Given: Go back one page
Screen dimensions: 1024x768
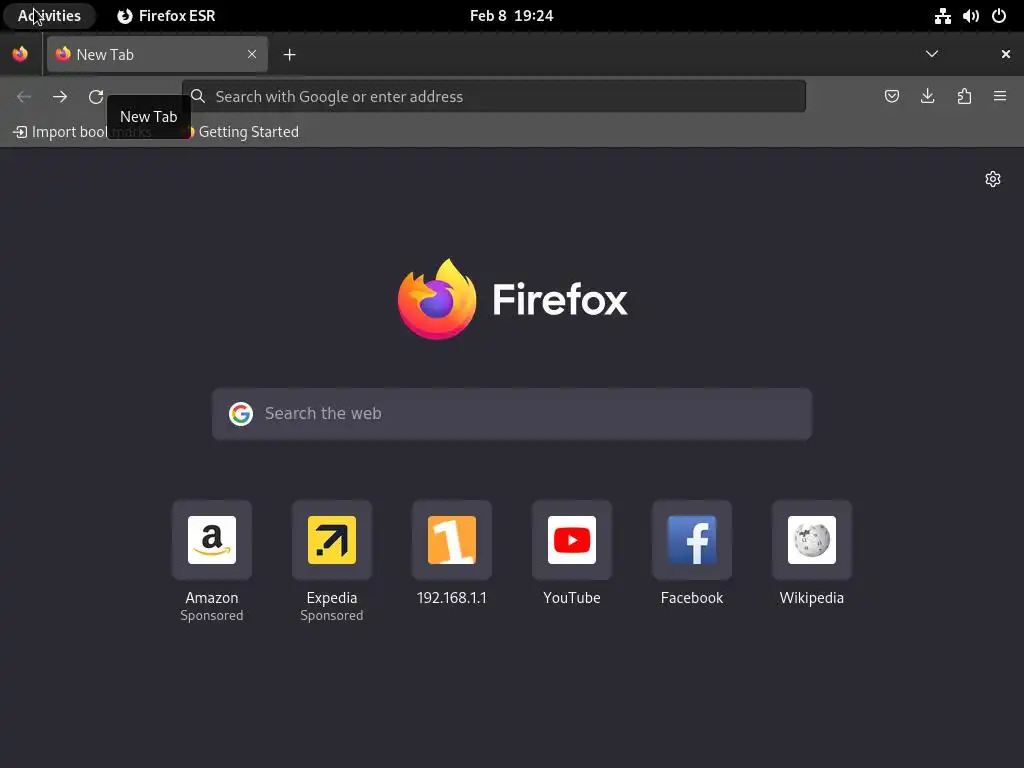Looking at the screenshot, I should 24,97.
